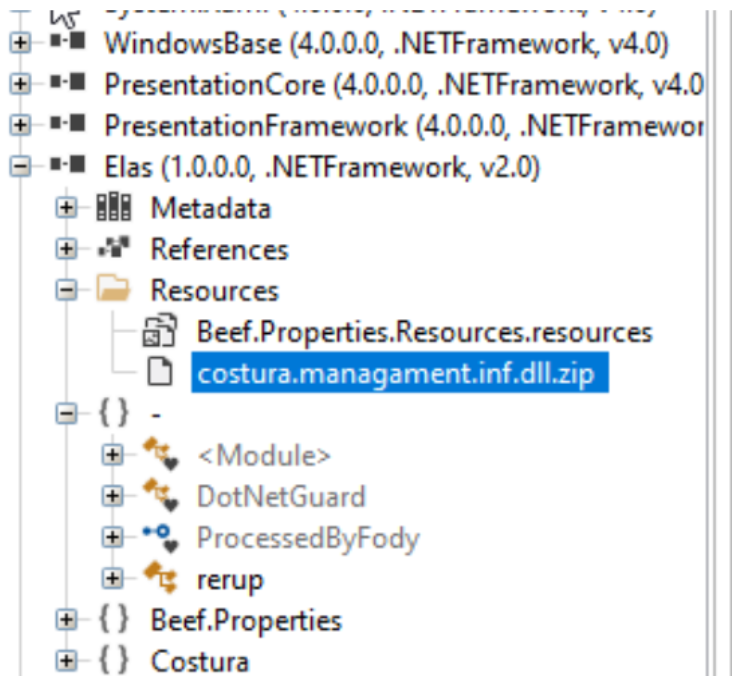
Task: Select the DotNetGuard type
Action: [280, 496]
